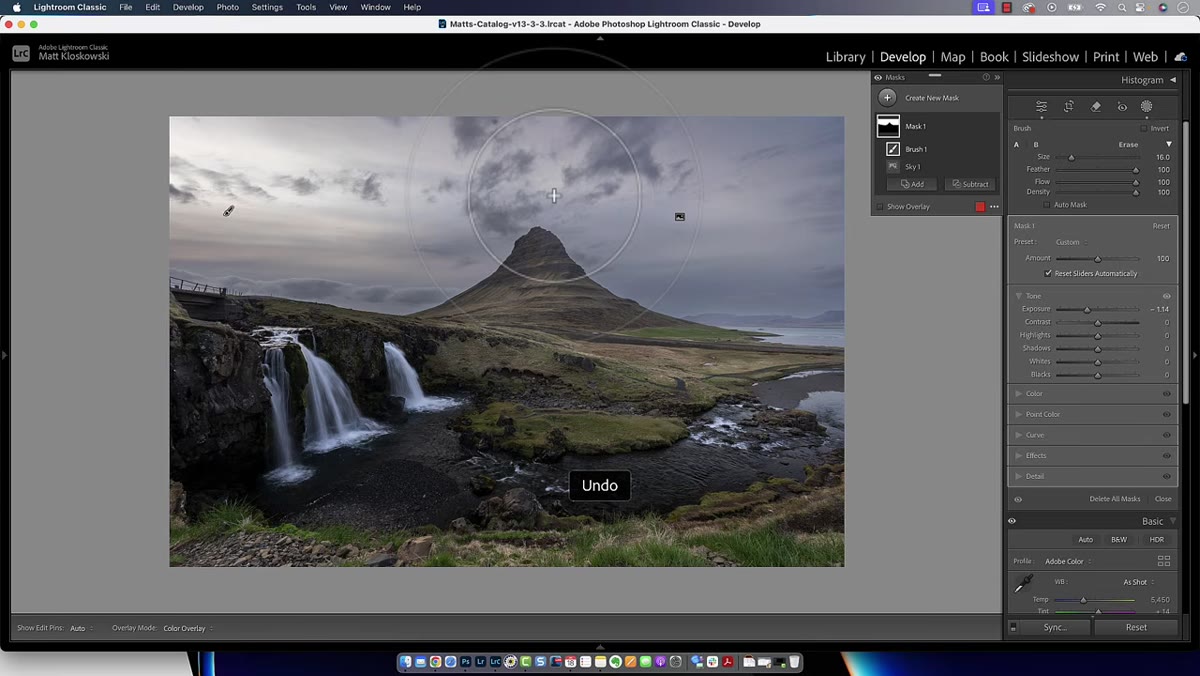This screenshot has height=676, width=1200.
Task: Select the Crop tool icon
Action: [x=1068, y=106]
